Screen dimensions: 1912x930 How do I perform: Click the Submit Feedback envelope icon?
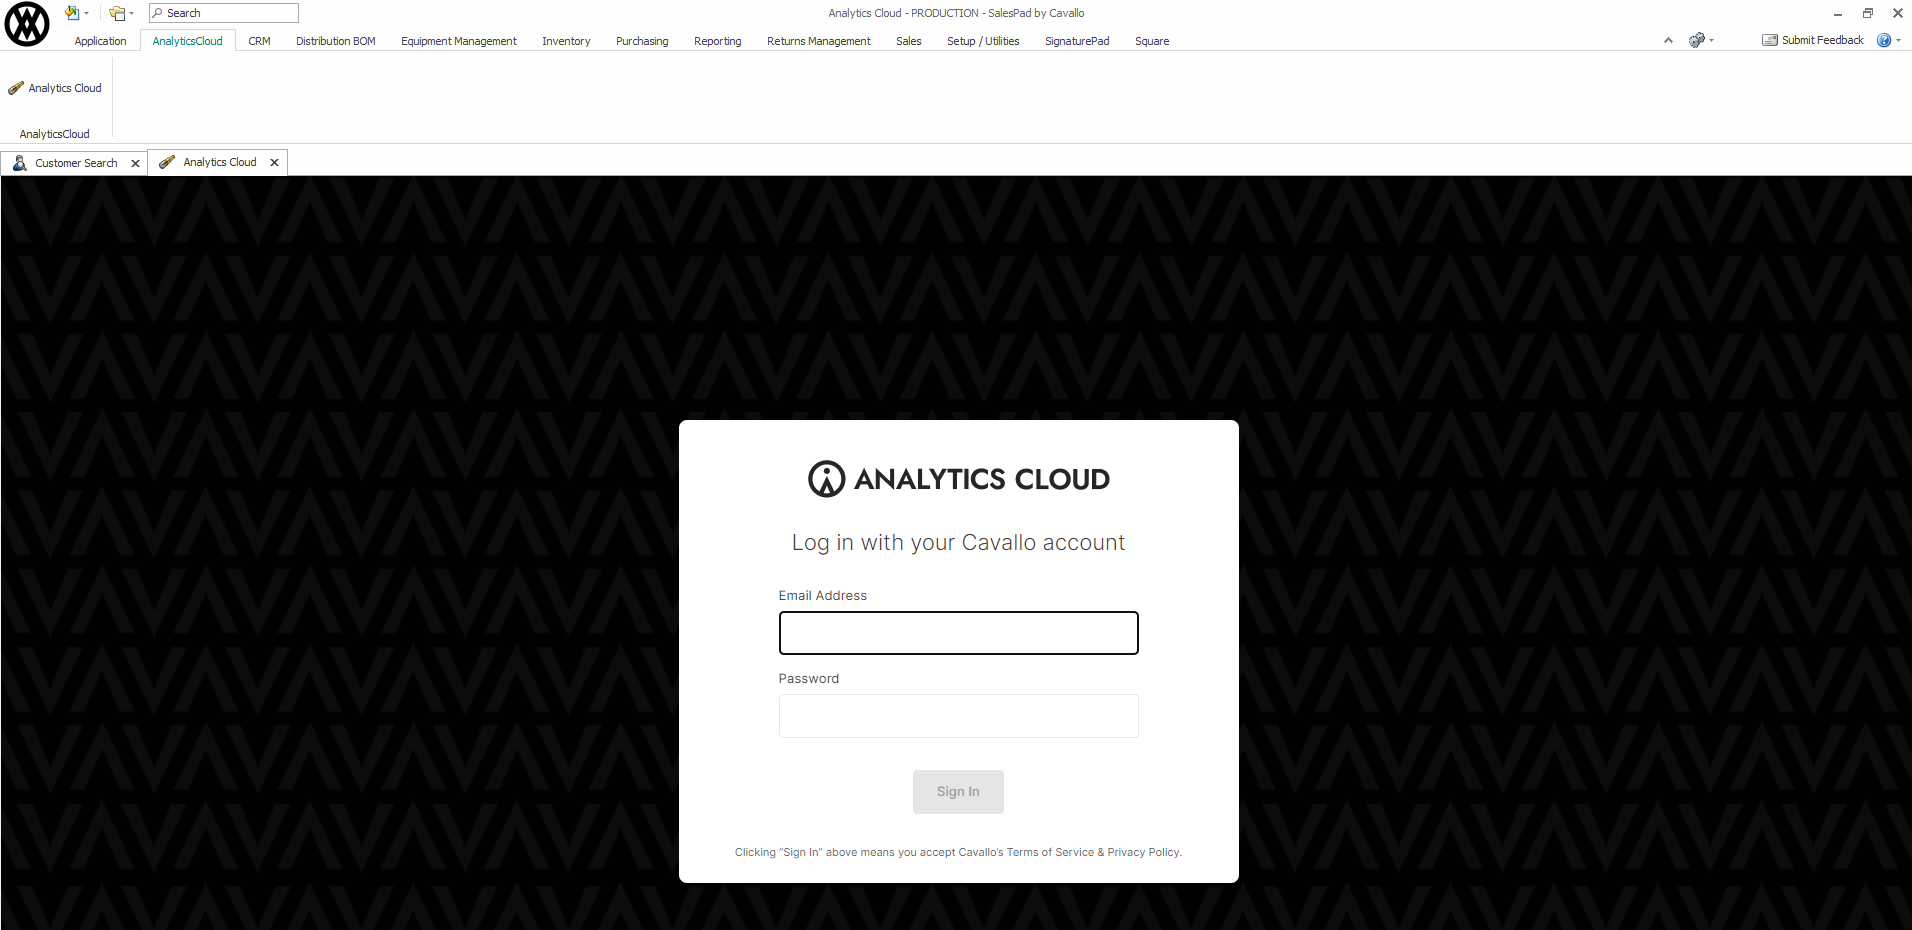tap(1769, 40)
